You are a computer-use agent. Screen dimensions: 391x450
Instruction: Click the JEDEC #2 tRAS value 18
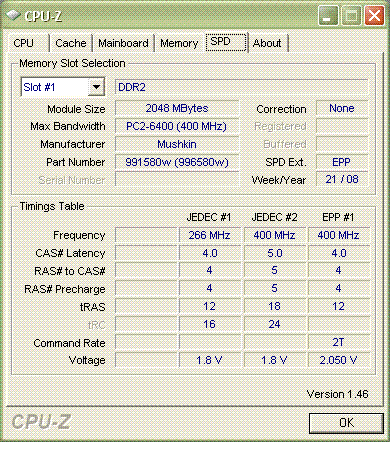tap(275, 306)
